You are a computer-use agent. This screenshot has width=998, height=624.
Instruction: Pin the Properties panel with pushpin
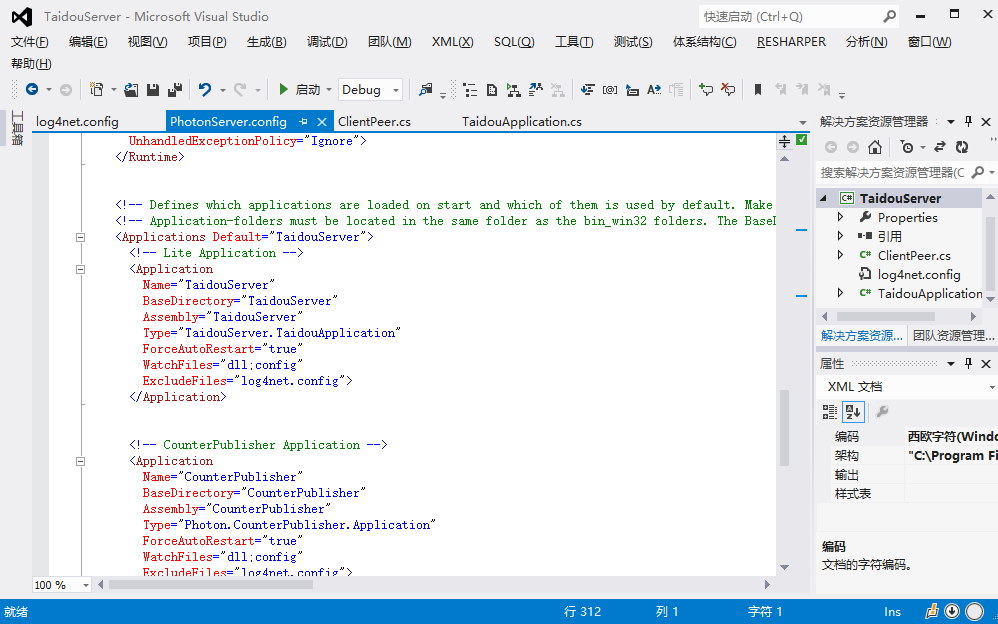(x=968, y=363)
